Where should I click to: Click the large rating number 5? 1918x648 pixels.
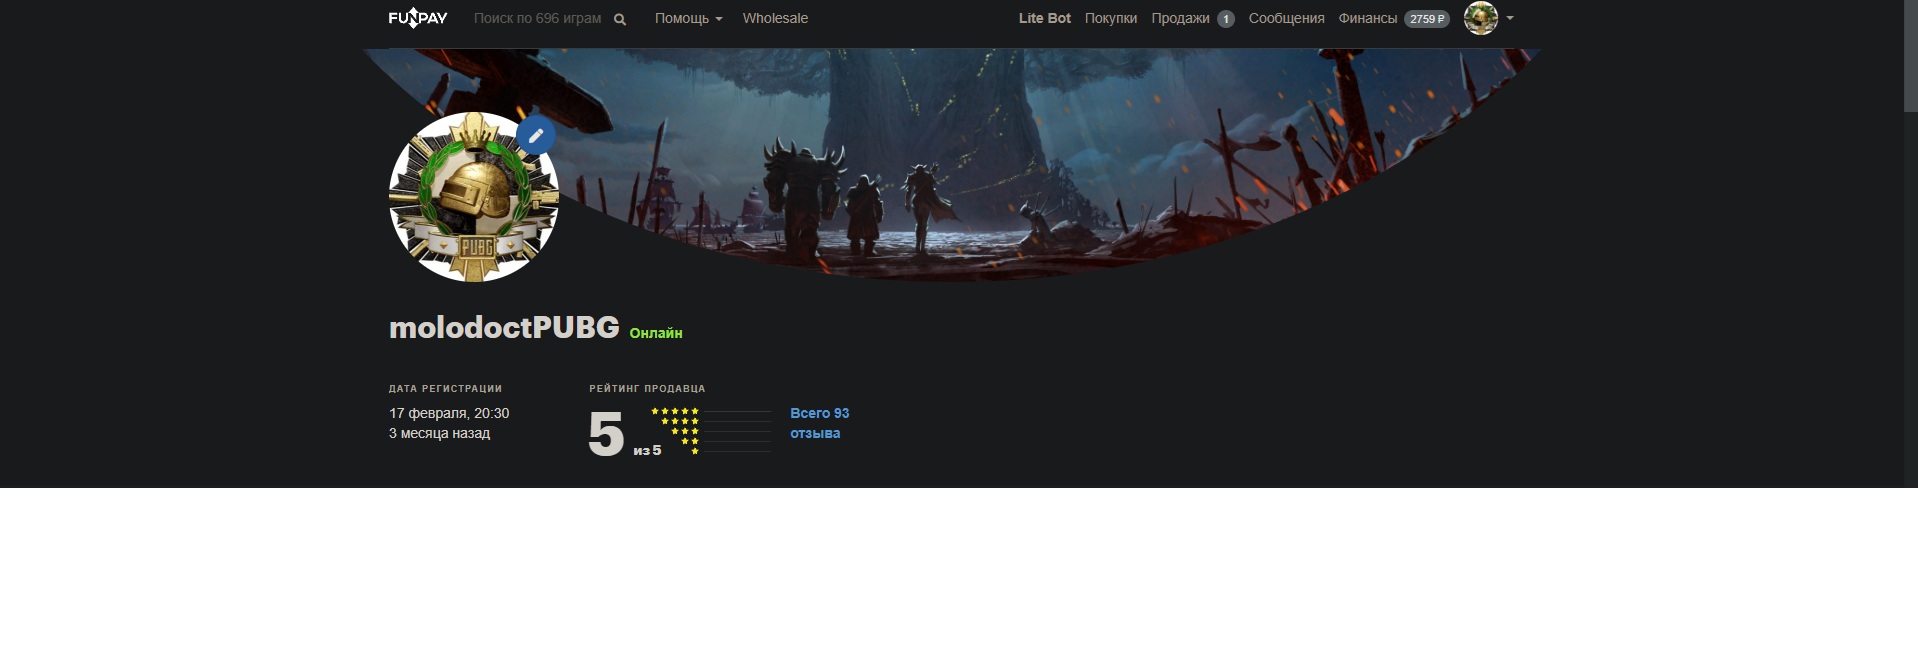[x=606, y=434]
